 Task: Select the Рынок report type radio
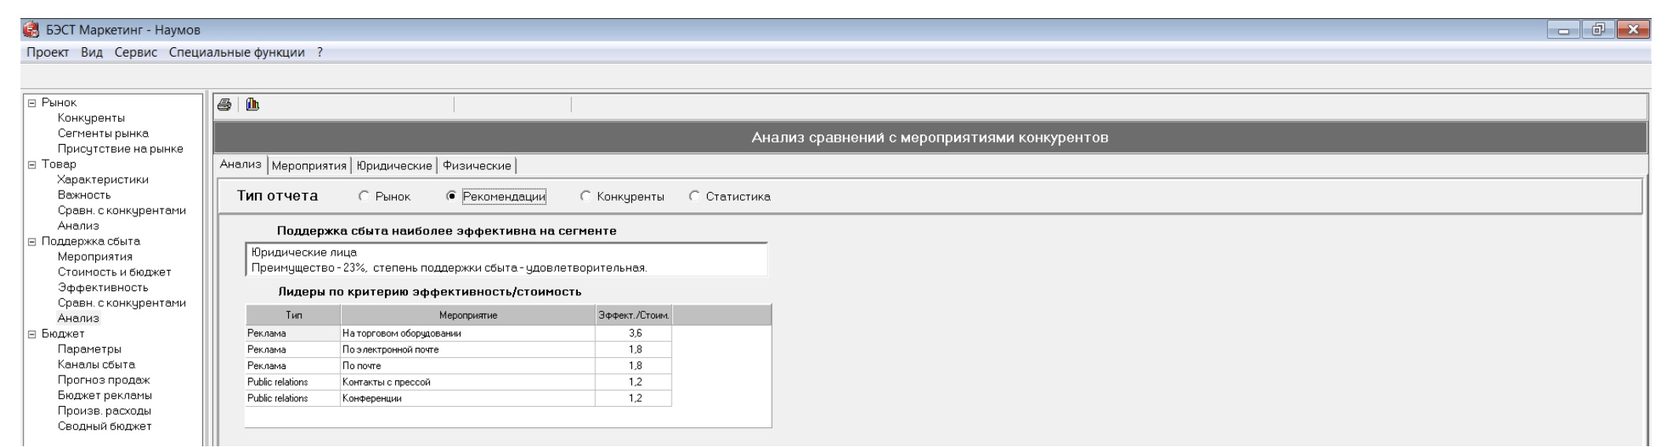364,197
